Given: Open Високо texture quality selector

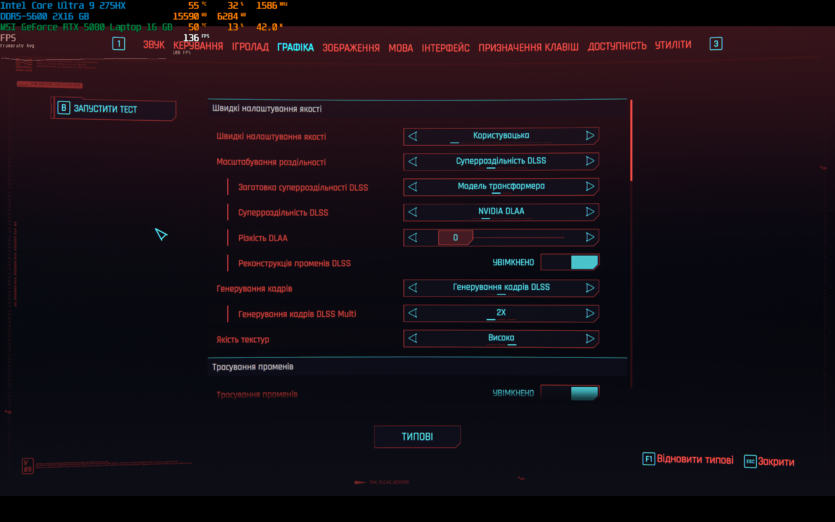Looking at the screenshot, I should 501,338.
